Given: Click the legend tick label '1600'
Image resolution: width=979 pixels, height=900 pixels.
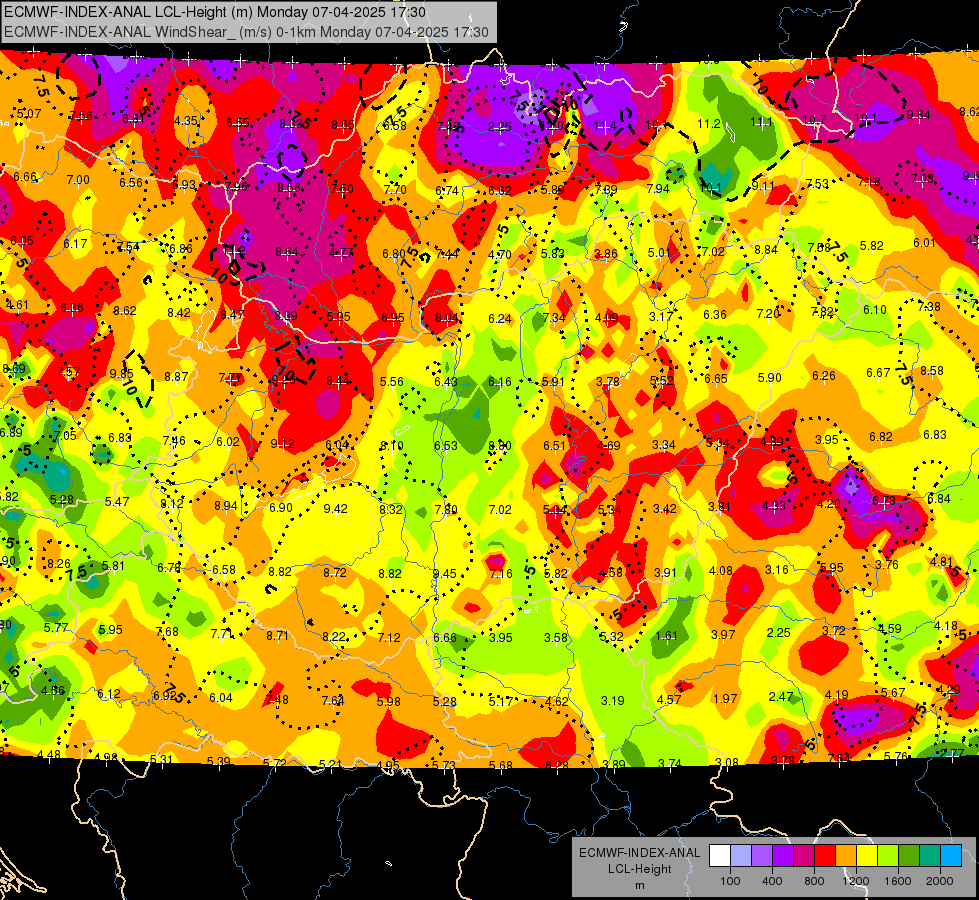Looking at the screenshot, I should point(898,881).
